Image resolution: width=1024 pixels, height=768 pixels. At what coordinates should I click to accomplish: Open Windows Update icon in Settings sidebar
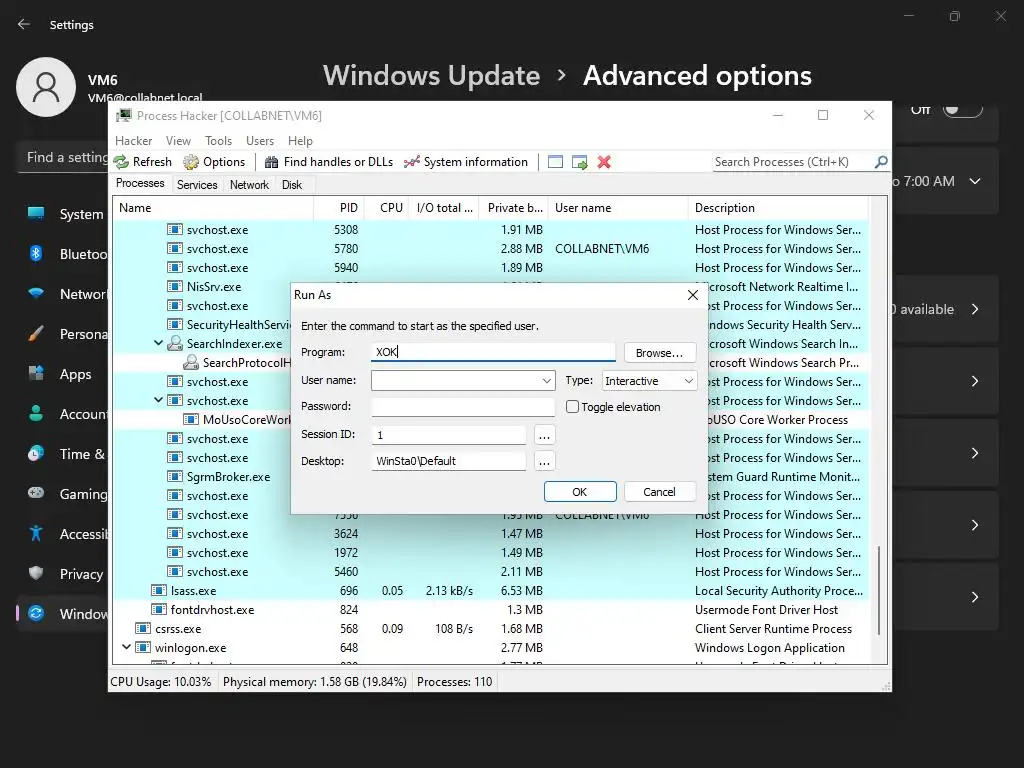36,614
